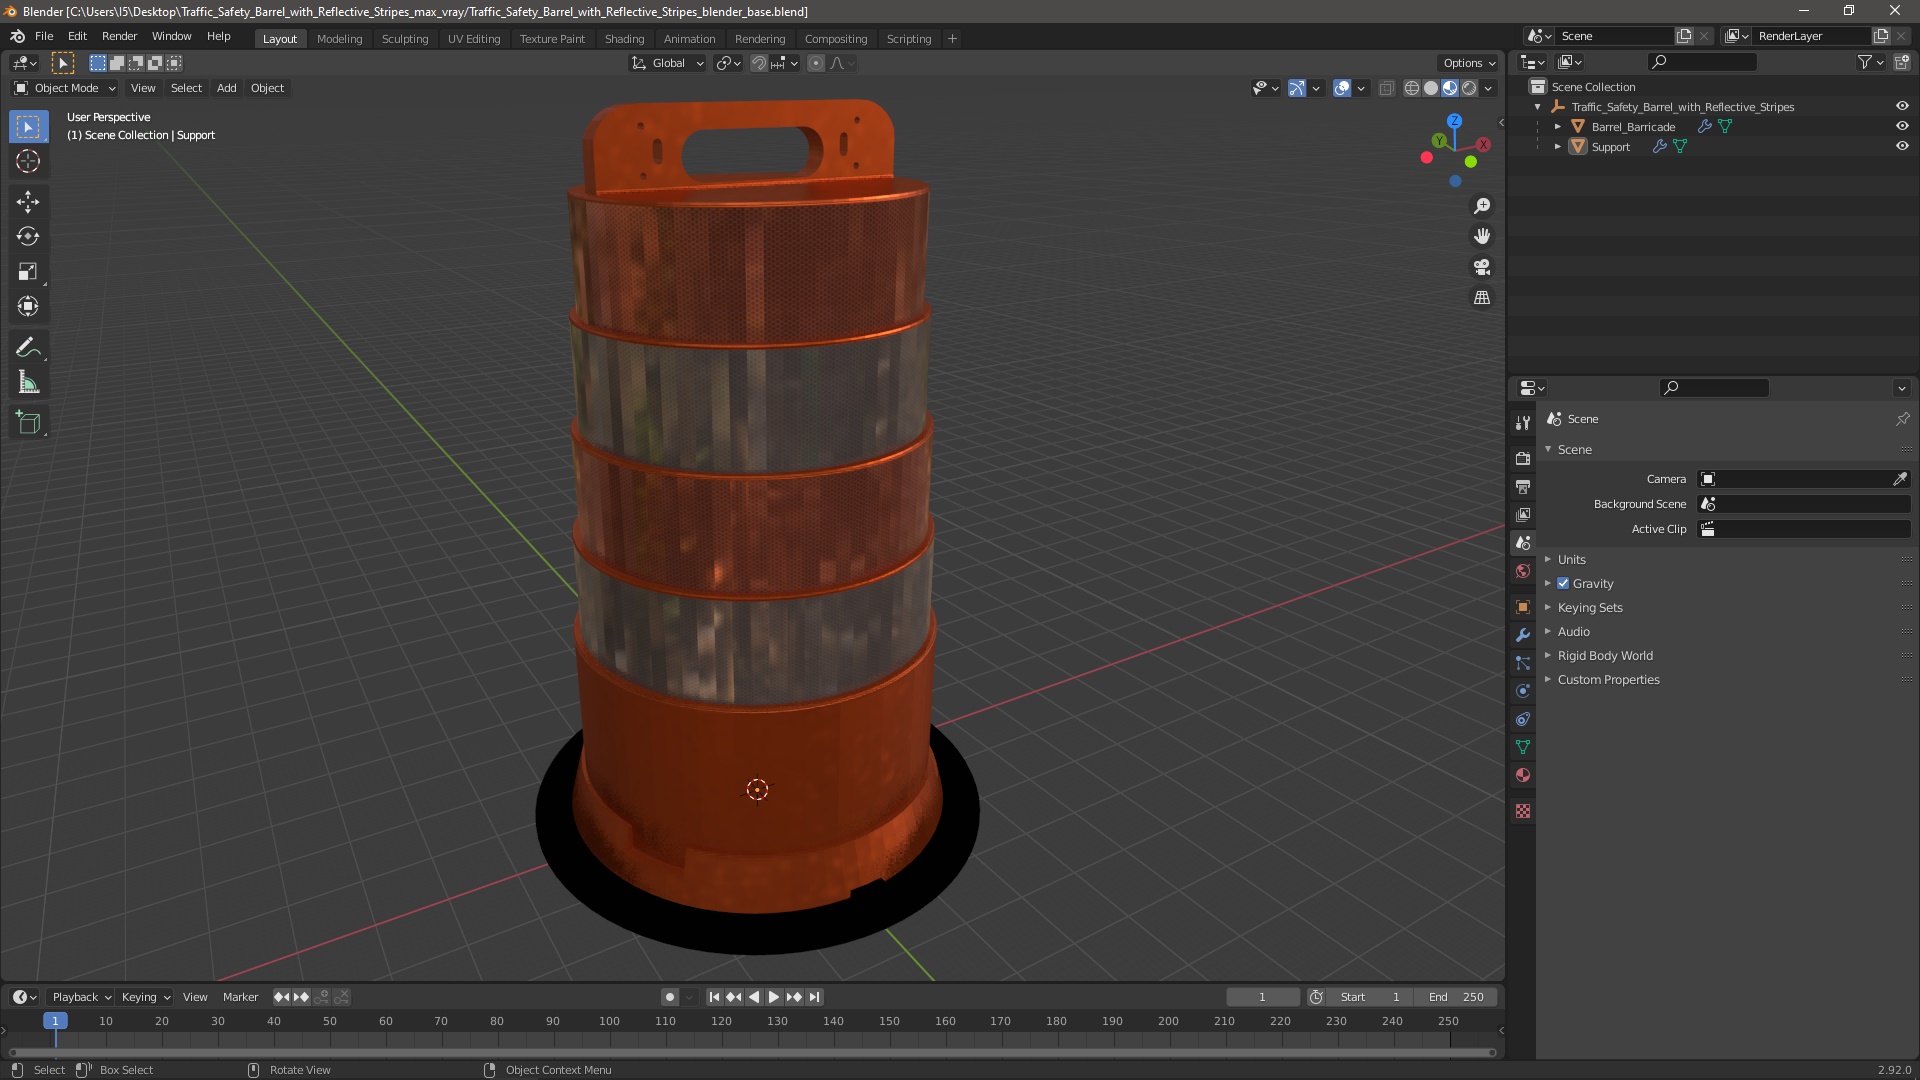Open the Modifier properties tab
The width and height of the screenshot is (1920, 1080).
1523,635
